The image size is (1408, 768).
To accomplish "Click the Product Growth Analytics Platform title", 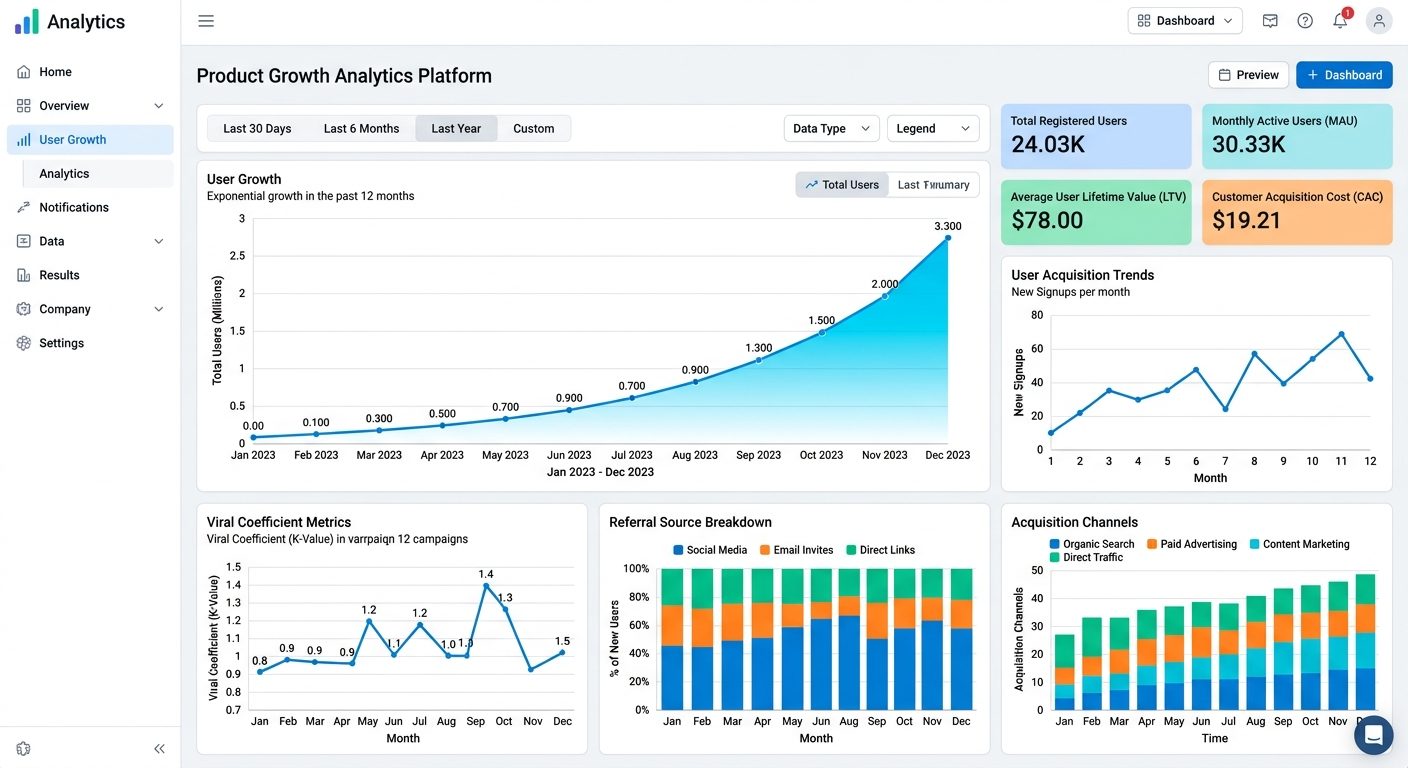I will [x=344, y=76].
